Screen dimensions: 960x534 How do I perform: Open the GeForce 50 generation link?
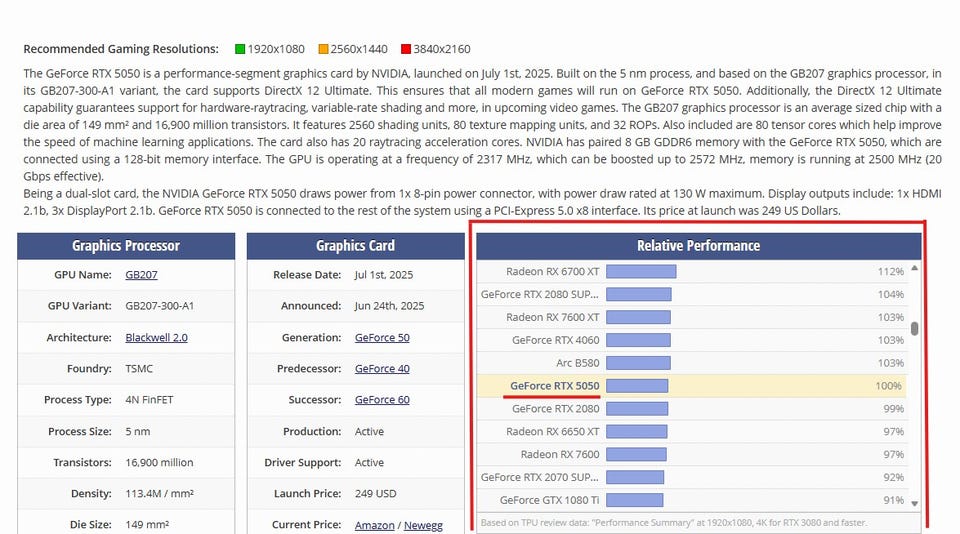click(x=382, y=337)
